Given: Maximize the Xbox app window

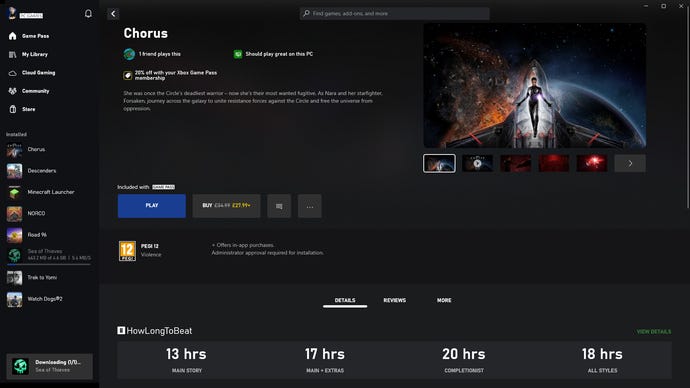Looking at the screenshot, I should point(664,6).
